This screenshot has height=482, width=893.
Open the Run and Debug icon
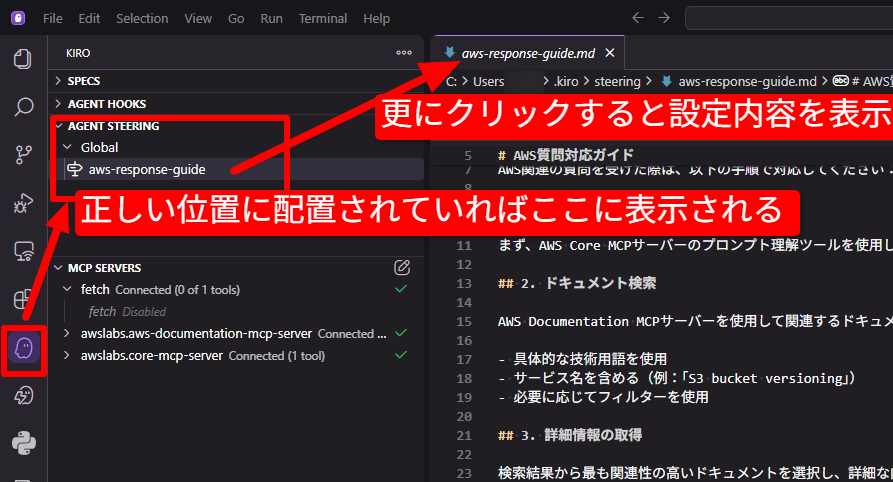[23, 204]
